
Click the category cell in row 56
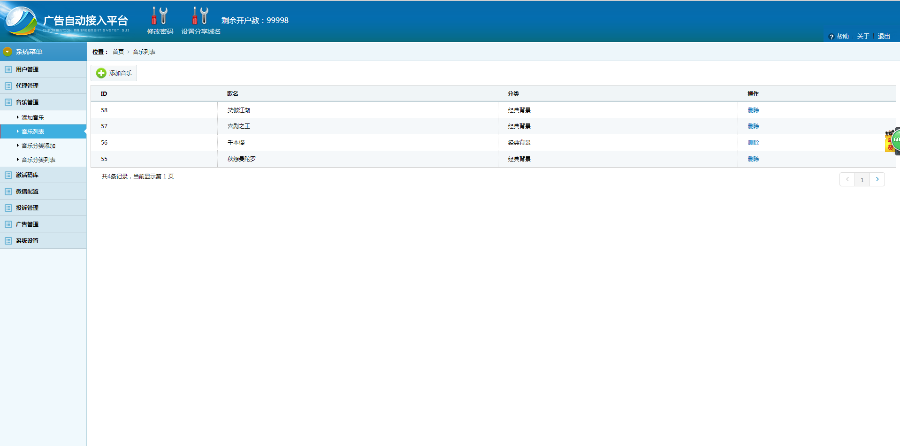point(519,142)
